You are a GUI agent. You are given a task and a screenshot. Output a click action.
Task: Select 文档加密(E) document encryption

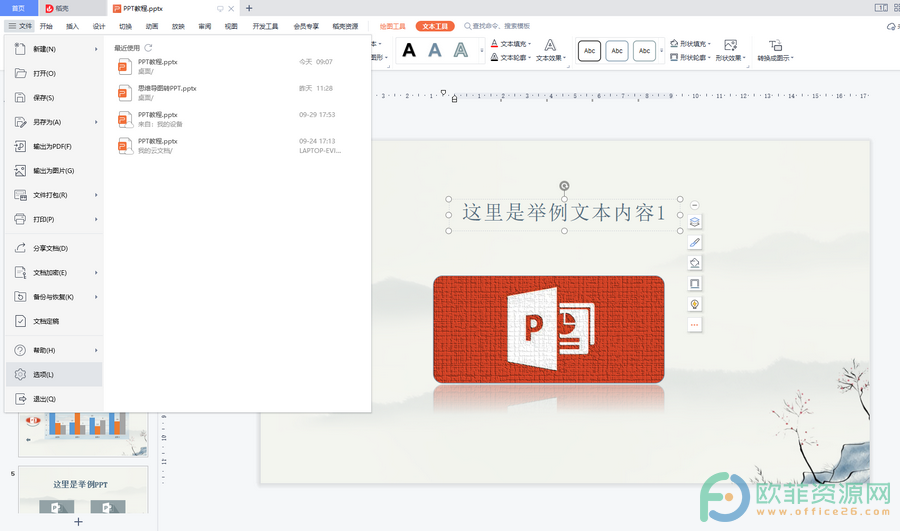(55, 273)
